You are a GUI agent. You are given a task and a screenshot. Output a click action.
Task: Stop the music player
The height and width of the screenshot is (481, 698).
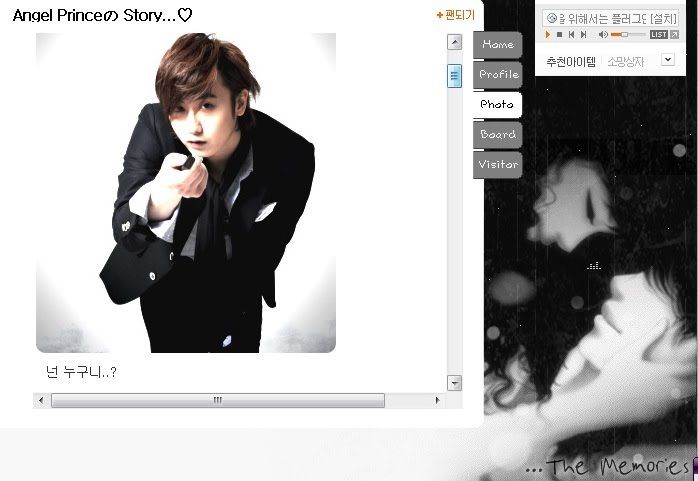click(x=560, y=35)
